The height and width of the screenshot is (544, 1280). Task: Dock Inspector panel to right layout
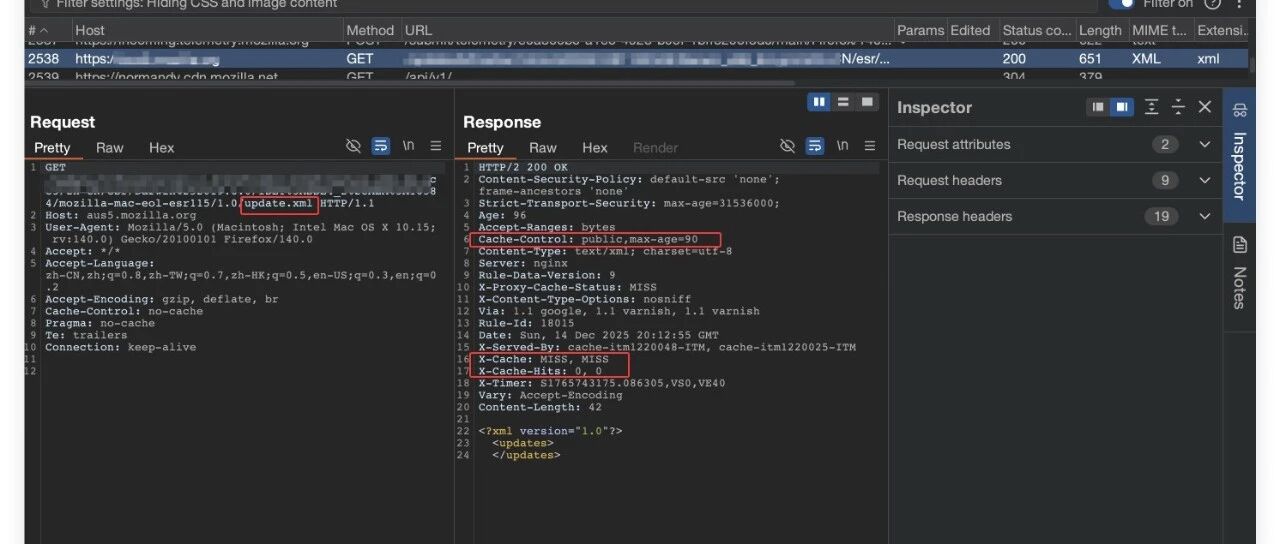(1121, 107)
